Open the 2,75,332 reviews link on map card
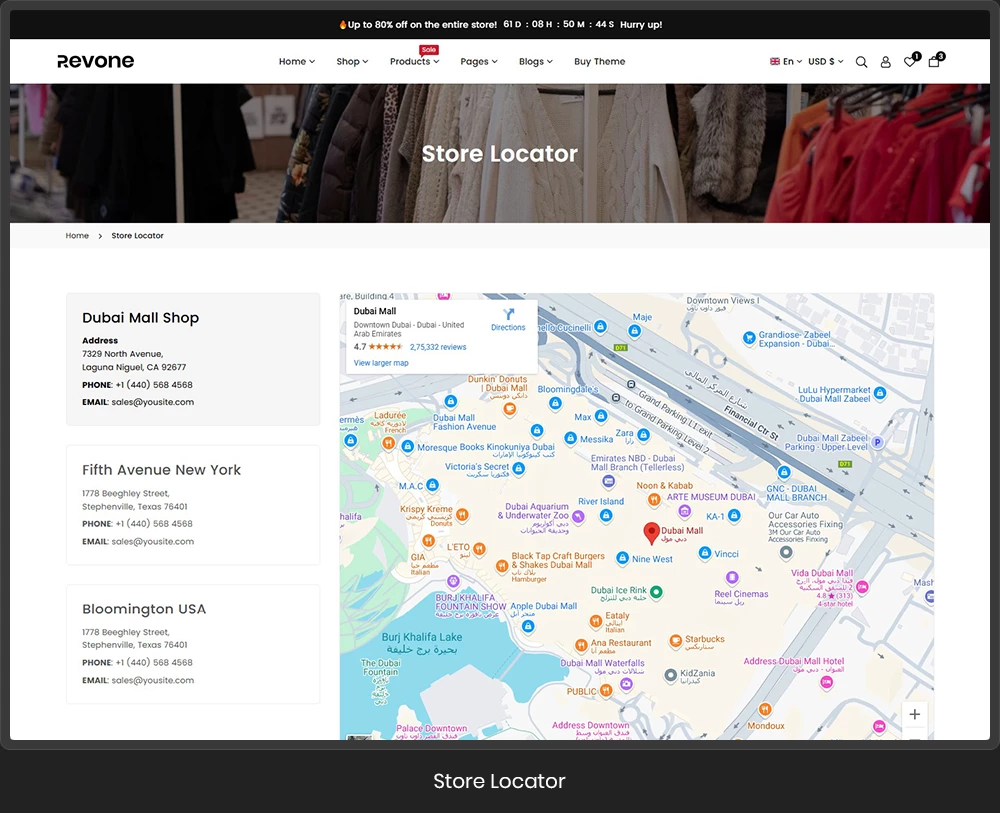The image size is (1000, 813). point(438,347)
